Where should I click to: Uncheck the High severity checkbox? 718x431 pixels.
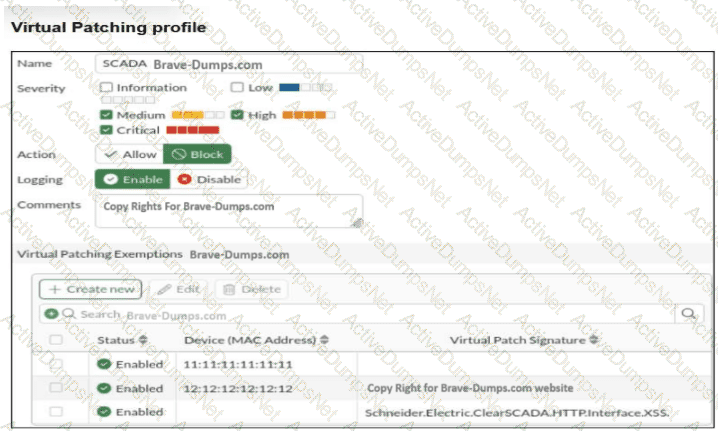(237, 115)
